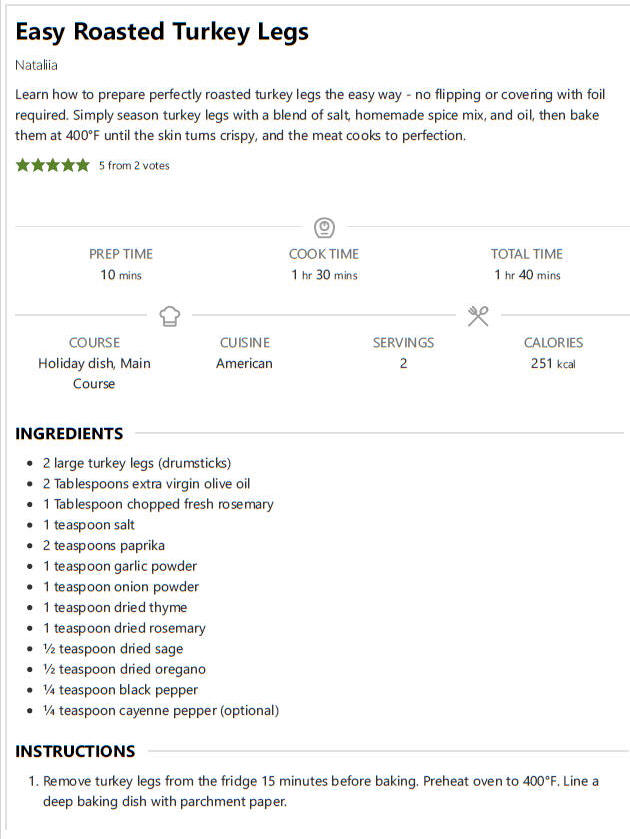Click the fourth green rating star
The width and height of the screenshot is (630, 839).
pos(67,165)
